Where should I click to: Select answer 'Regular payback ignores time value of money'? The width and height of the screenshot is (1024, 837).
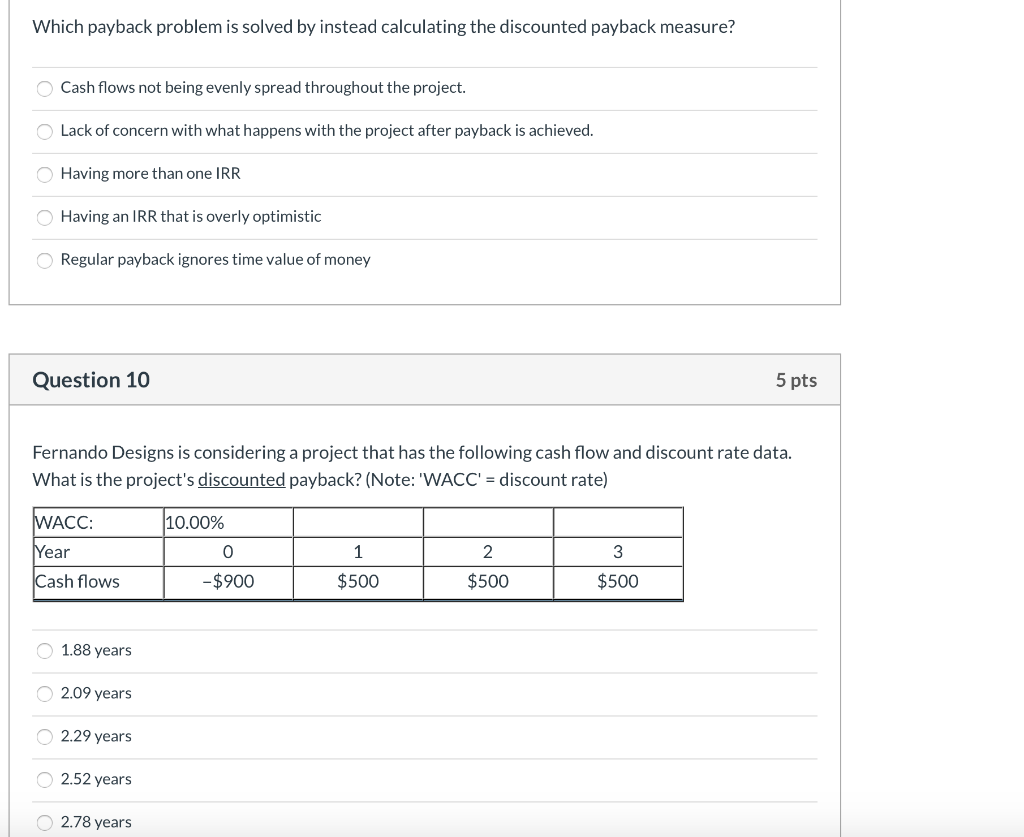pos(44,260)
